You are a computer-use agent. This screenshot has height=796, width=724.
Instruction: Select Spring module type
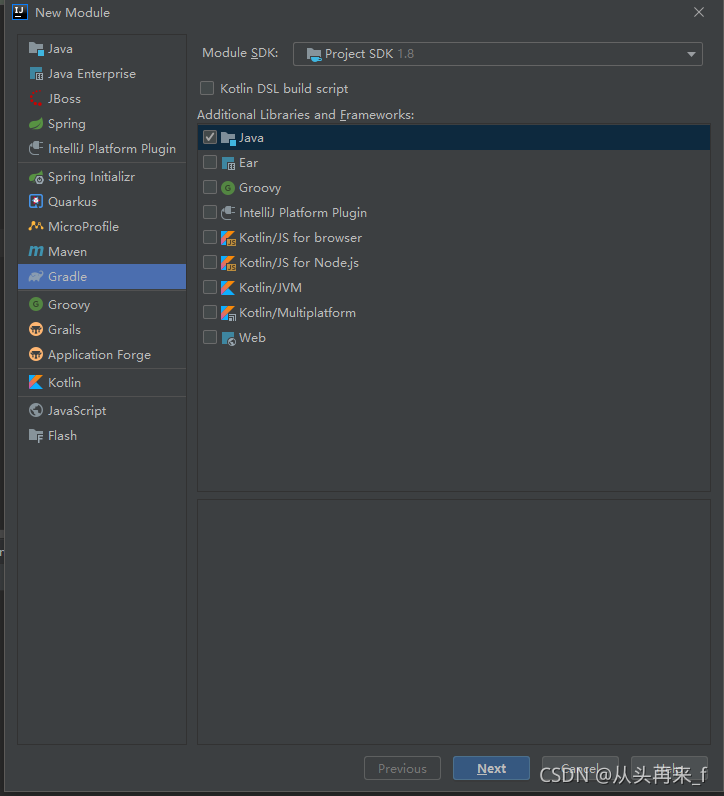[102, 123]
